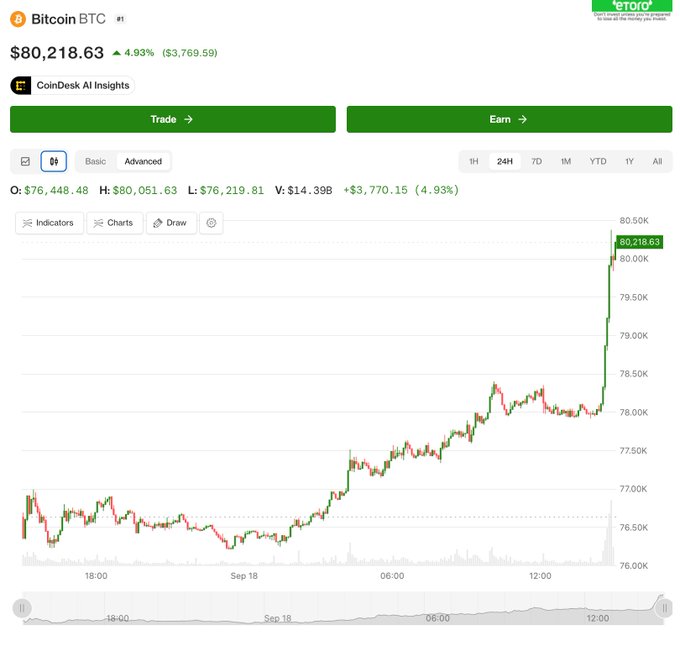Click the green Trade button
Screen dimensions: 680x646
click(173, 119)
